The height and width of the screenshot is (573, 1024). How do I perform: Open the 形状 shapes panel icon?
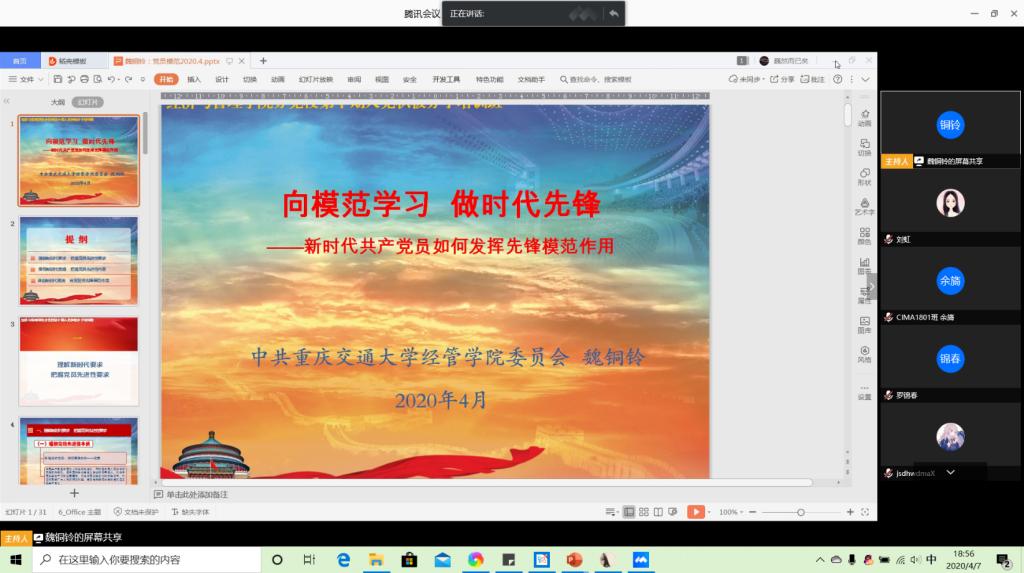[x=864, y=175]
